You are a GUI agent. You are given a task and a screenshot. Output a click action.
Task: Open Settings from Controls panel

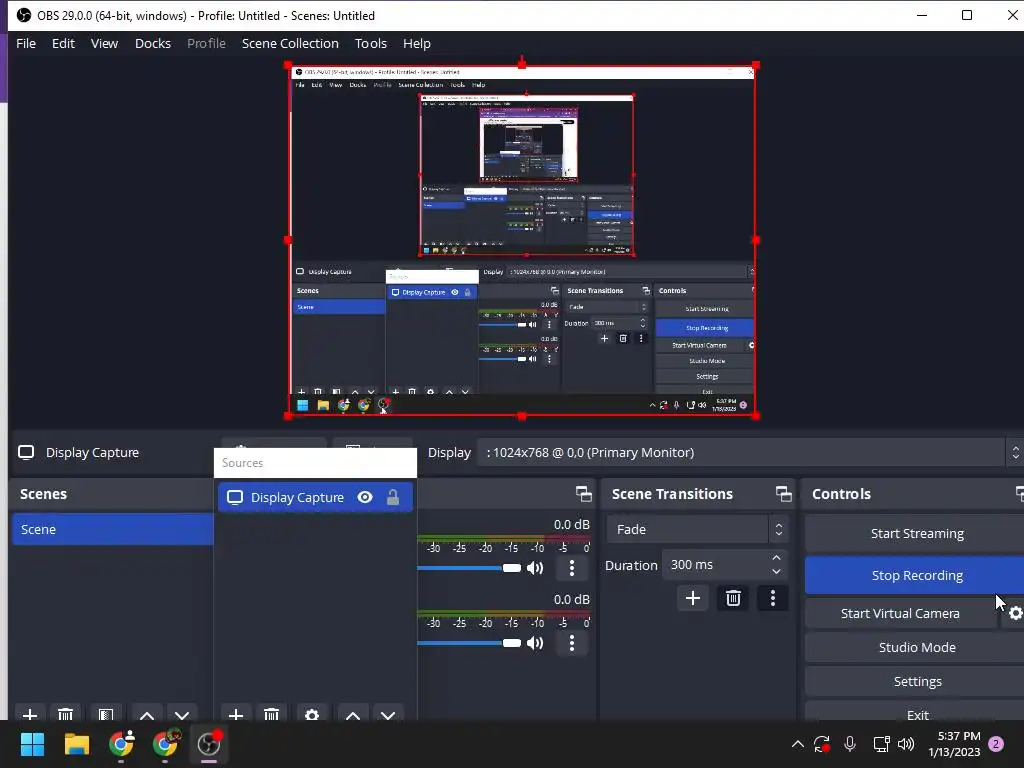click(916, 681)
